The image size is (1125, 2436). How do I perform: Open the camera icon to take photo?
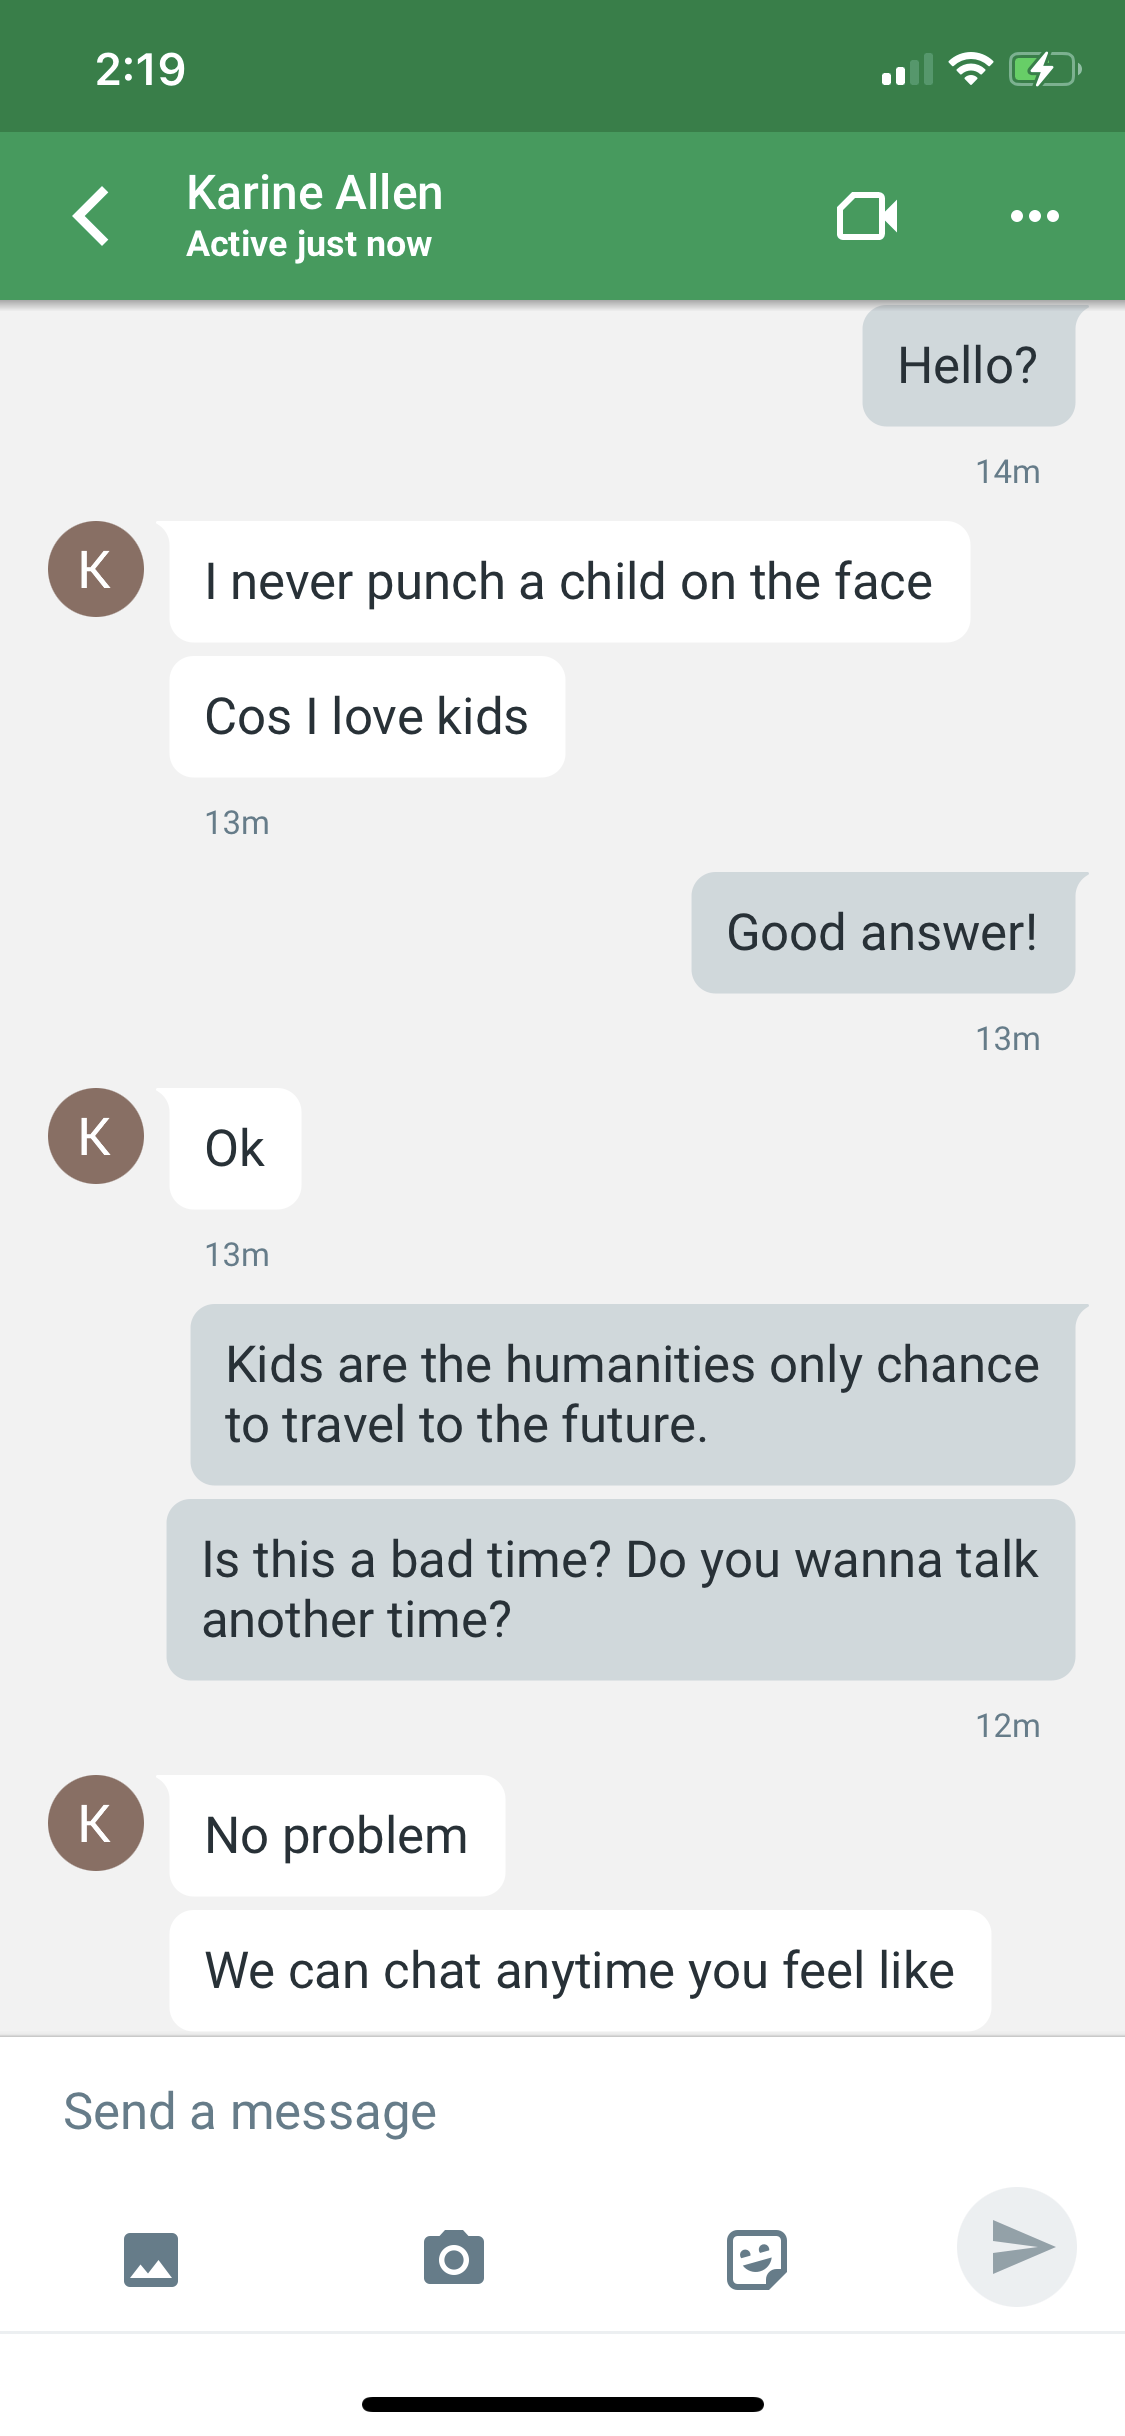[454, 2258]
